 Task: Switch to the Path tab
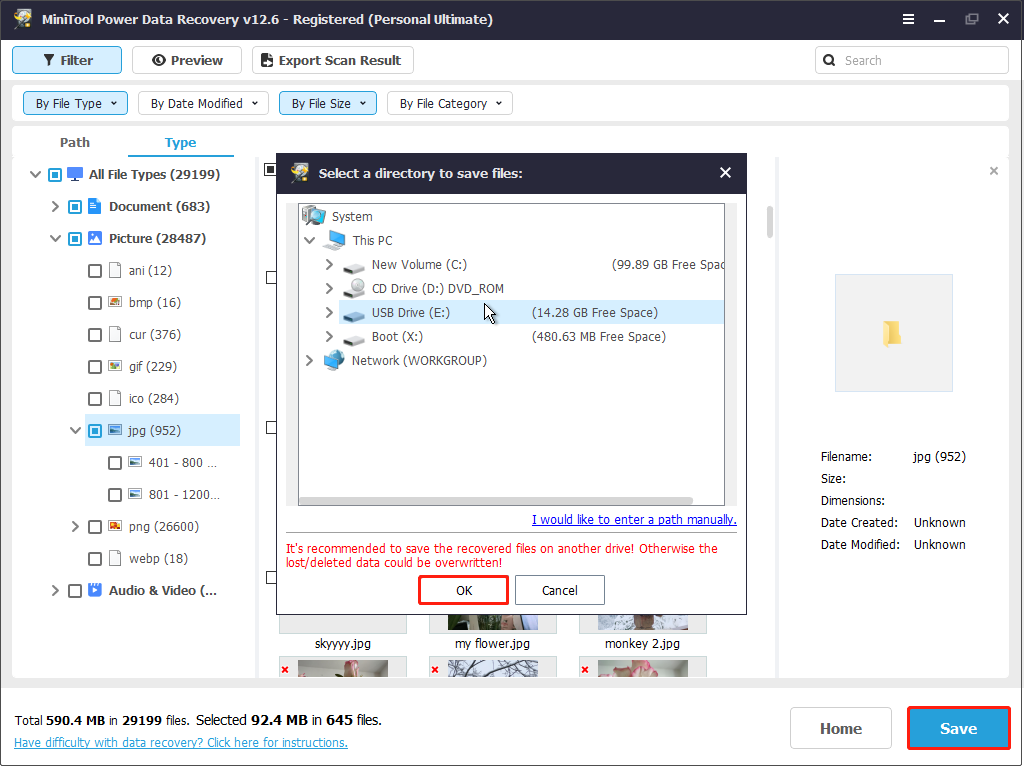click(x=75, y=142)
